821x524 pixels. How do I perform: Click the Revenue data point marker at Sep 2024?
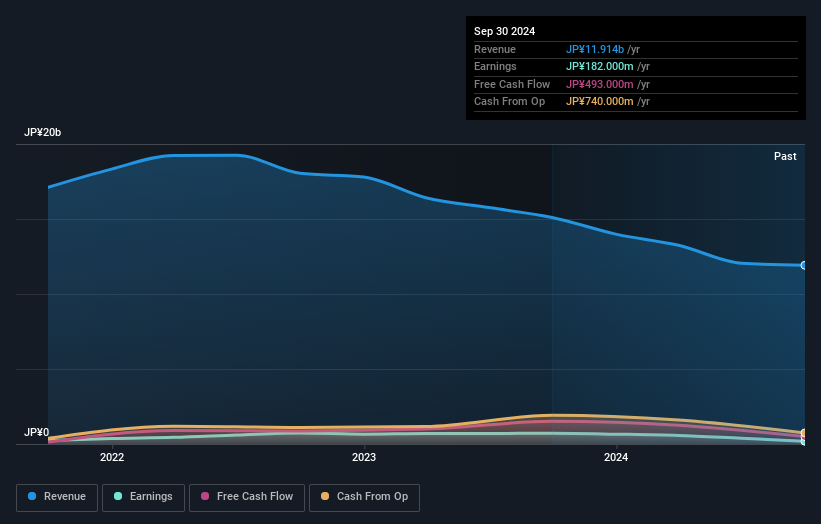click(x=804, y=265)
